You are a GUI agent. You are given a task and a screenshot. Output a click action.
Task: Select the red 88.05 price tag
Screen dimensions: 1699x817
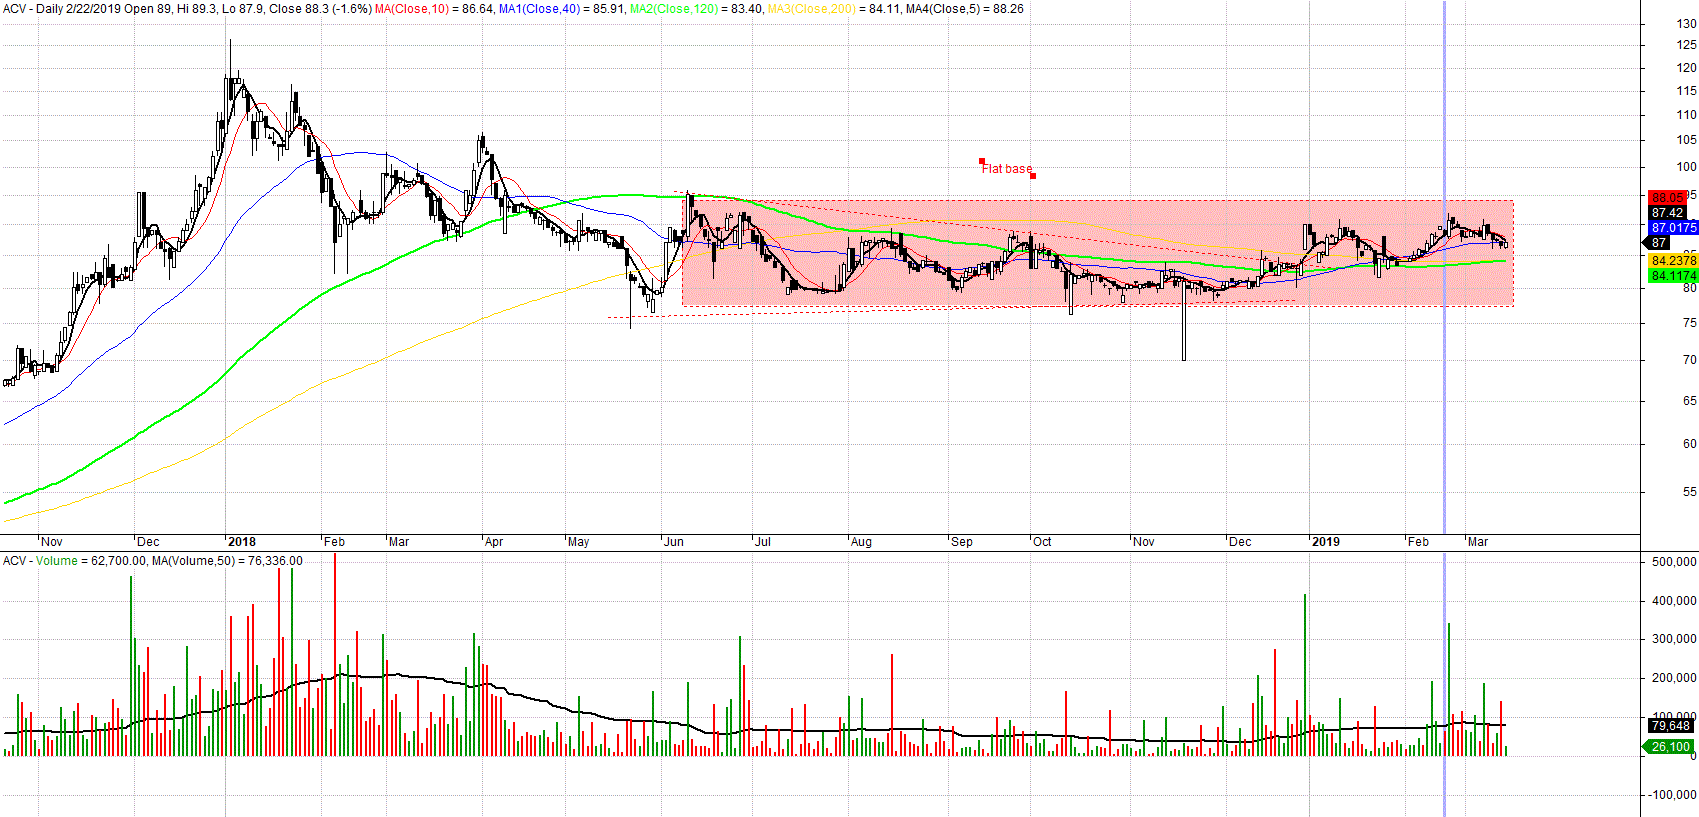coord(1666,198)
